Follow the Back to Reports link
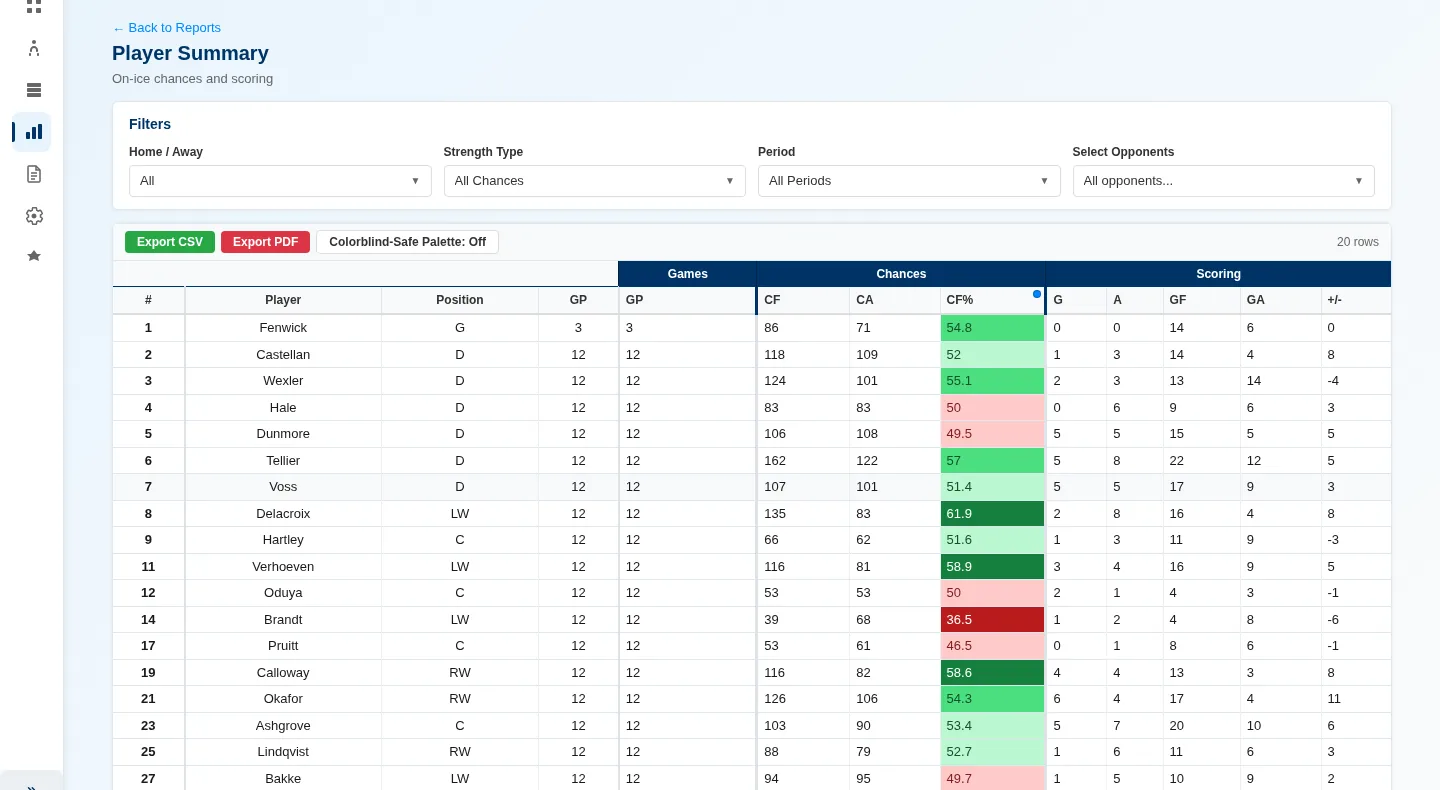 coord(166,28)
